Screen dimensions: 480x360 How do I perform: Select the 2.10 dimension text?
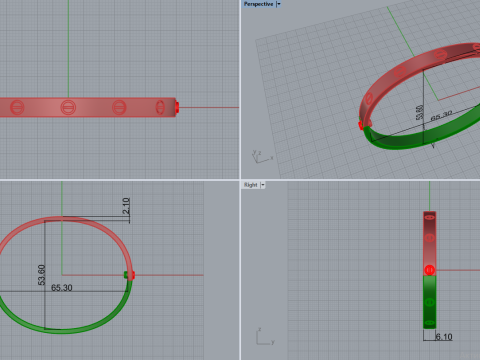coord(126,206)
